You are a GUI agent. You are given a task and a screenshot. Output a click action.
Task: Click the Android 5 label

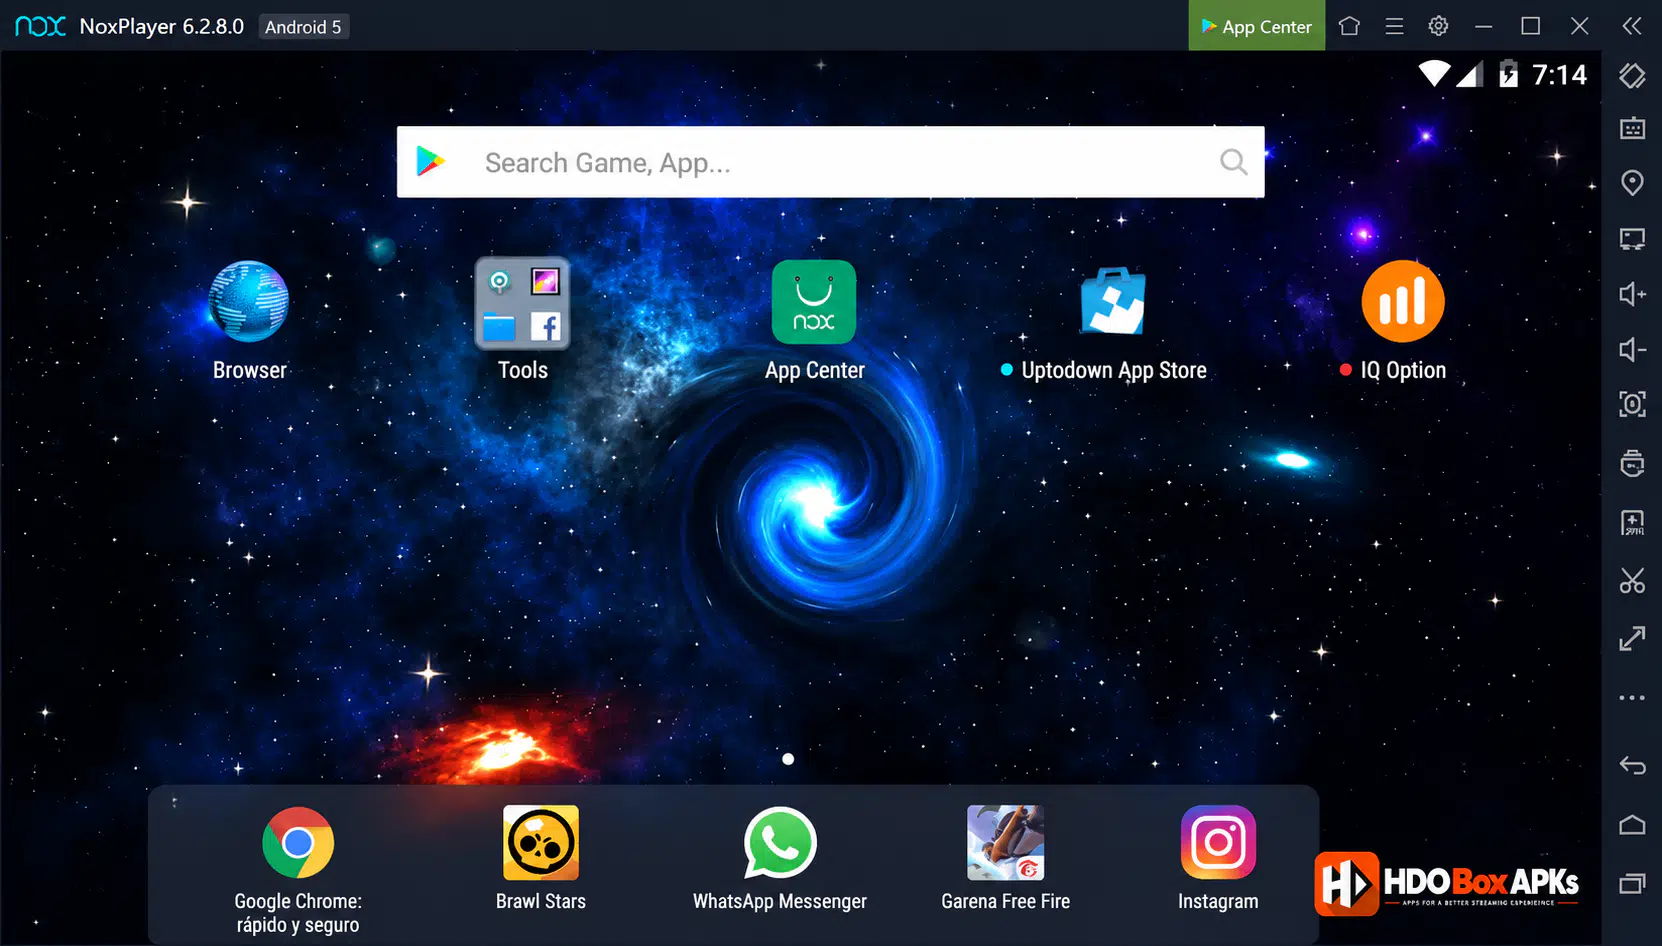(x=303, y=27)
